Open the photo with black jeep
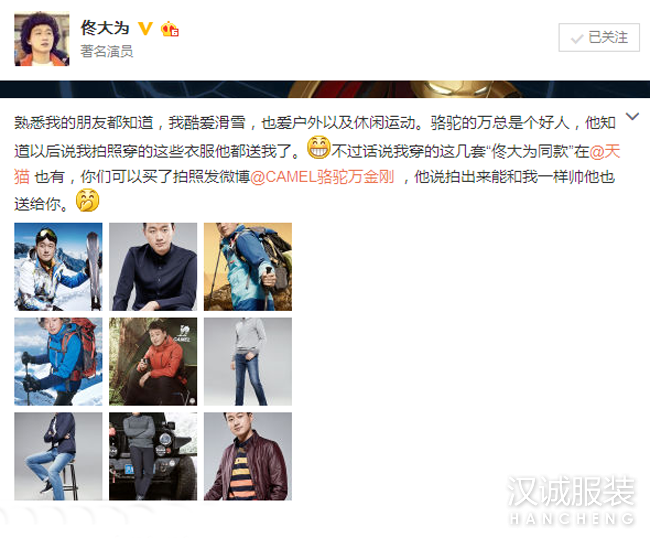Image resolution: width=650 pixels, height=538 pixels. click(x=153, y=456)
